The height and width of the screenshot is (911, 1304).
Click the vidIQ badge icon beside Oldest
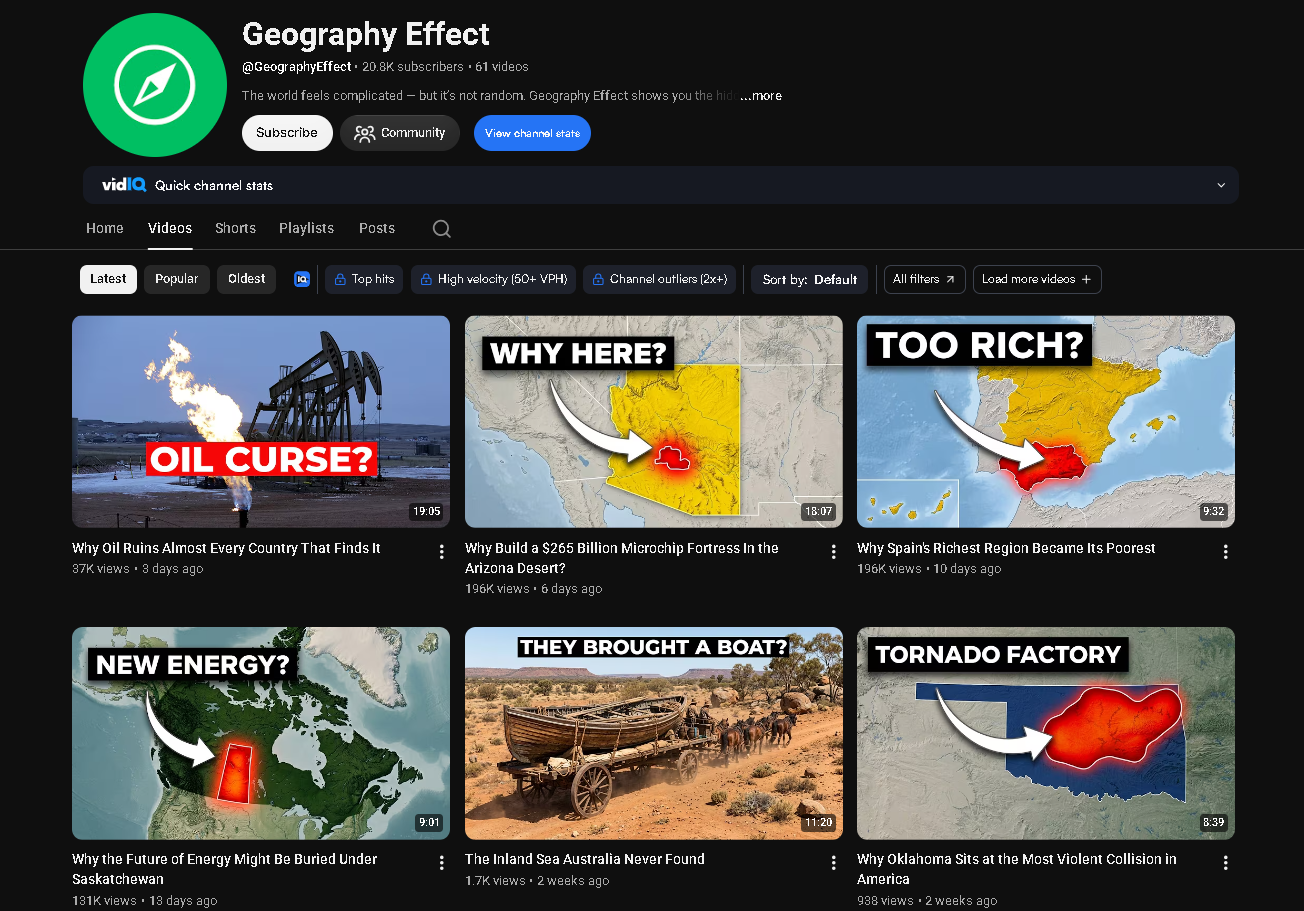coord(302,279)
